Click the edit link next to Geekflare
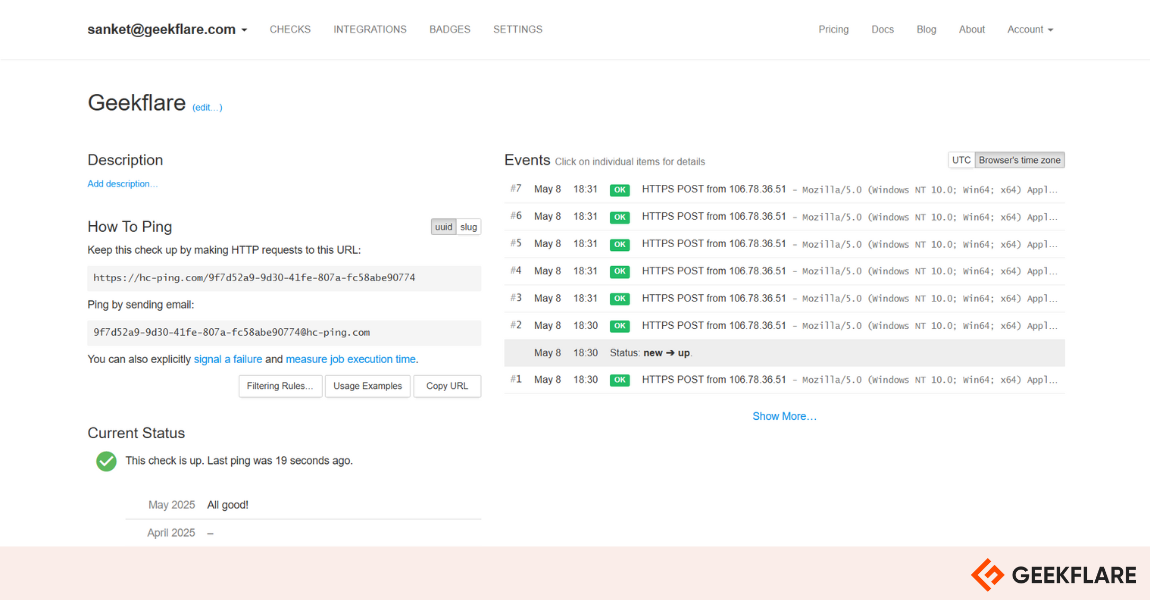The image size is (1150, 600). [207, 107]
